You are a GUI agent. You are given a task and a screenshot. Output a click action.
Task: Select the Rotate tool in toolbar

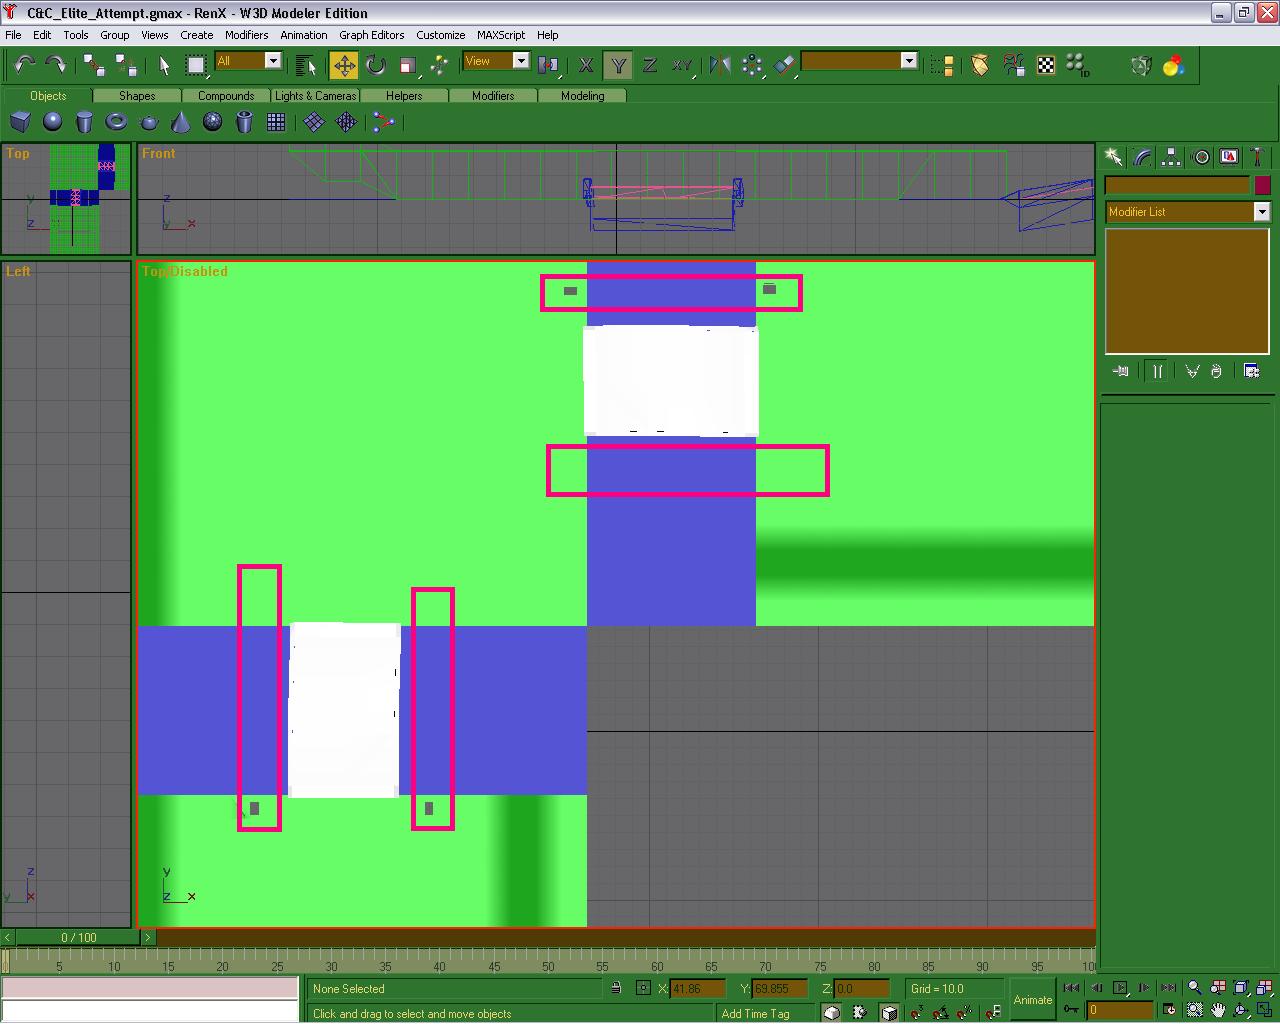[x=376, y=66]
